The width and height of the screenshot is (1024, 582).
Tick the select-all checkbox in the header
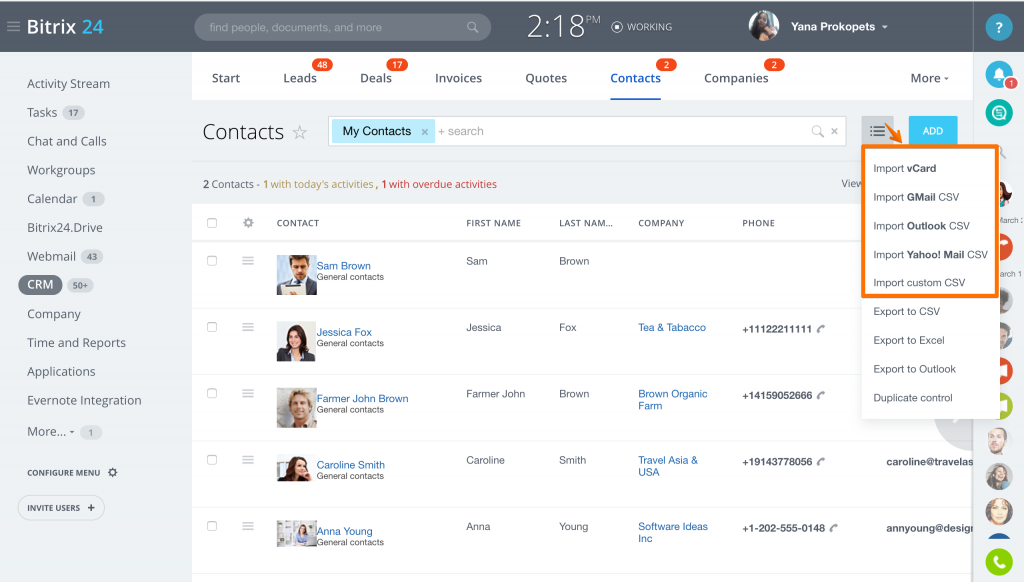[212, 223]
